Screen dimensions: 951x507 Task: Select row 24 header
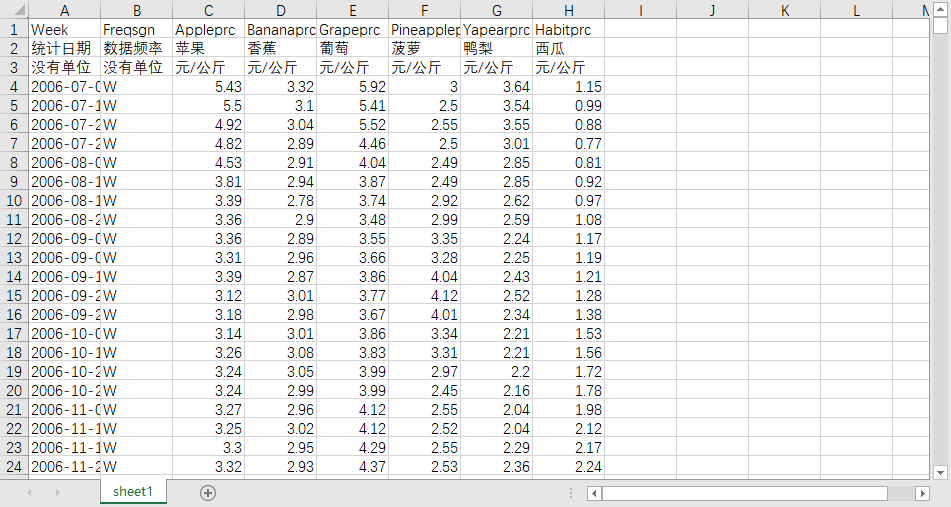tap(14, 466)
